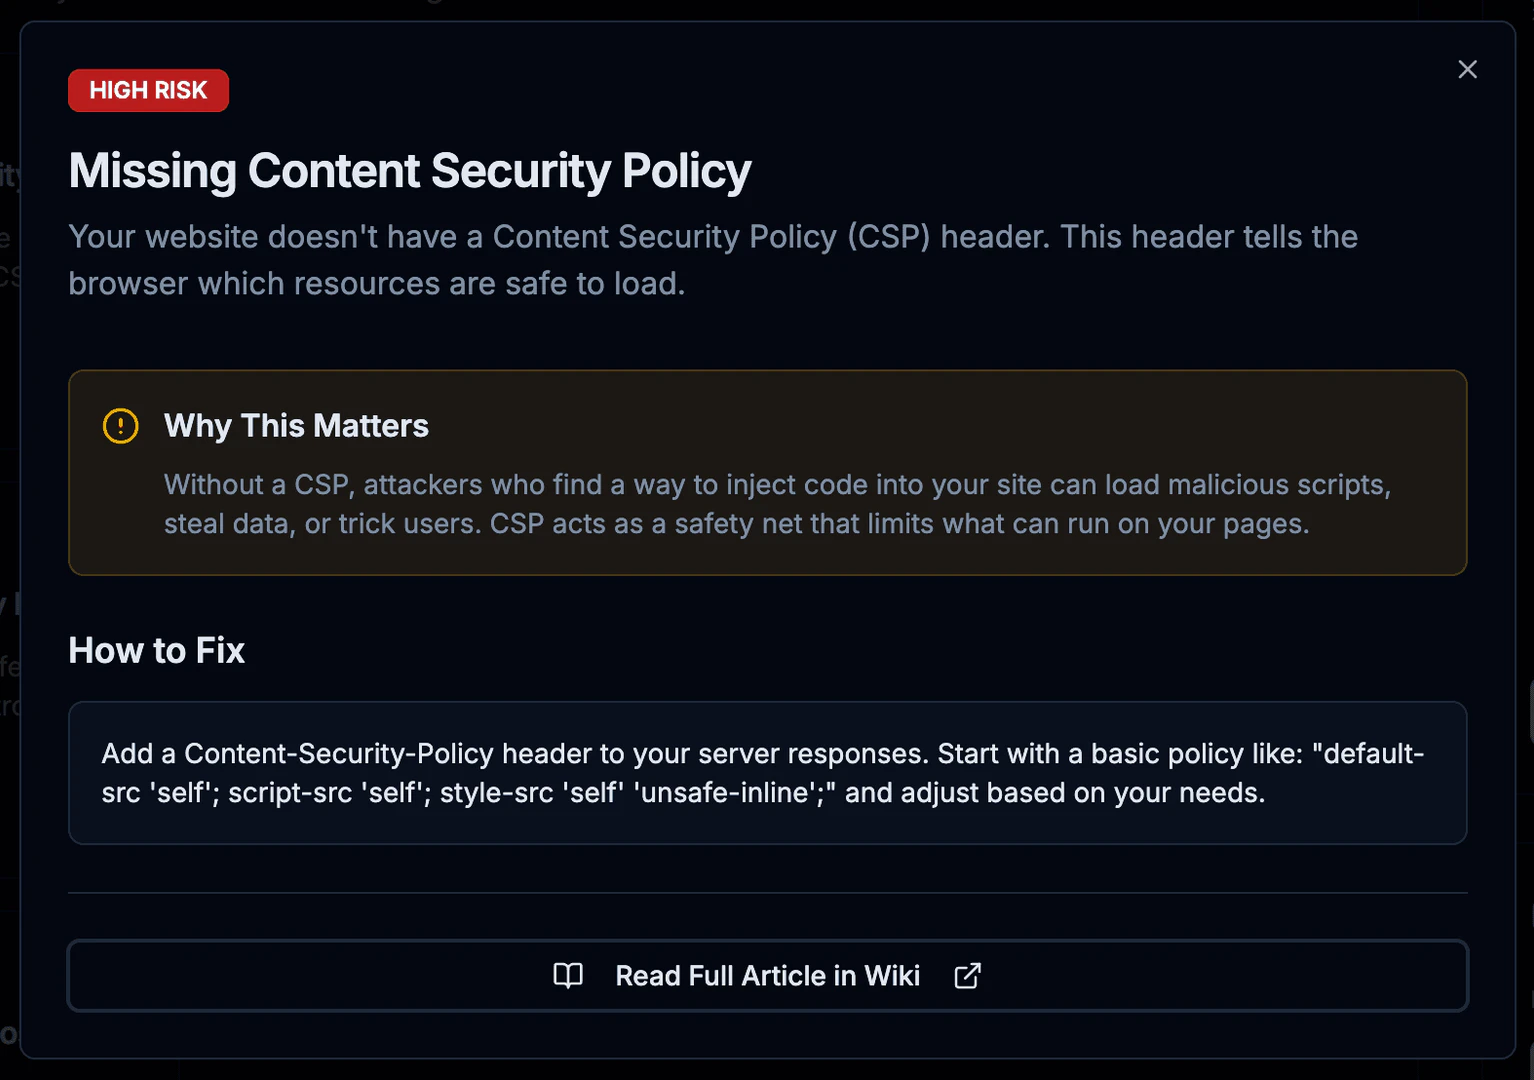
Task: Dismiss the Missing Content Security Policy dialog
Action: tap(1467, 69)
